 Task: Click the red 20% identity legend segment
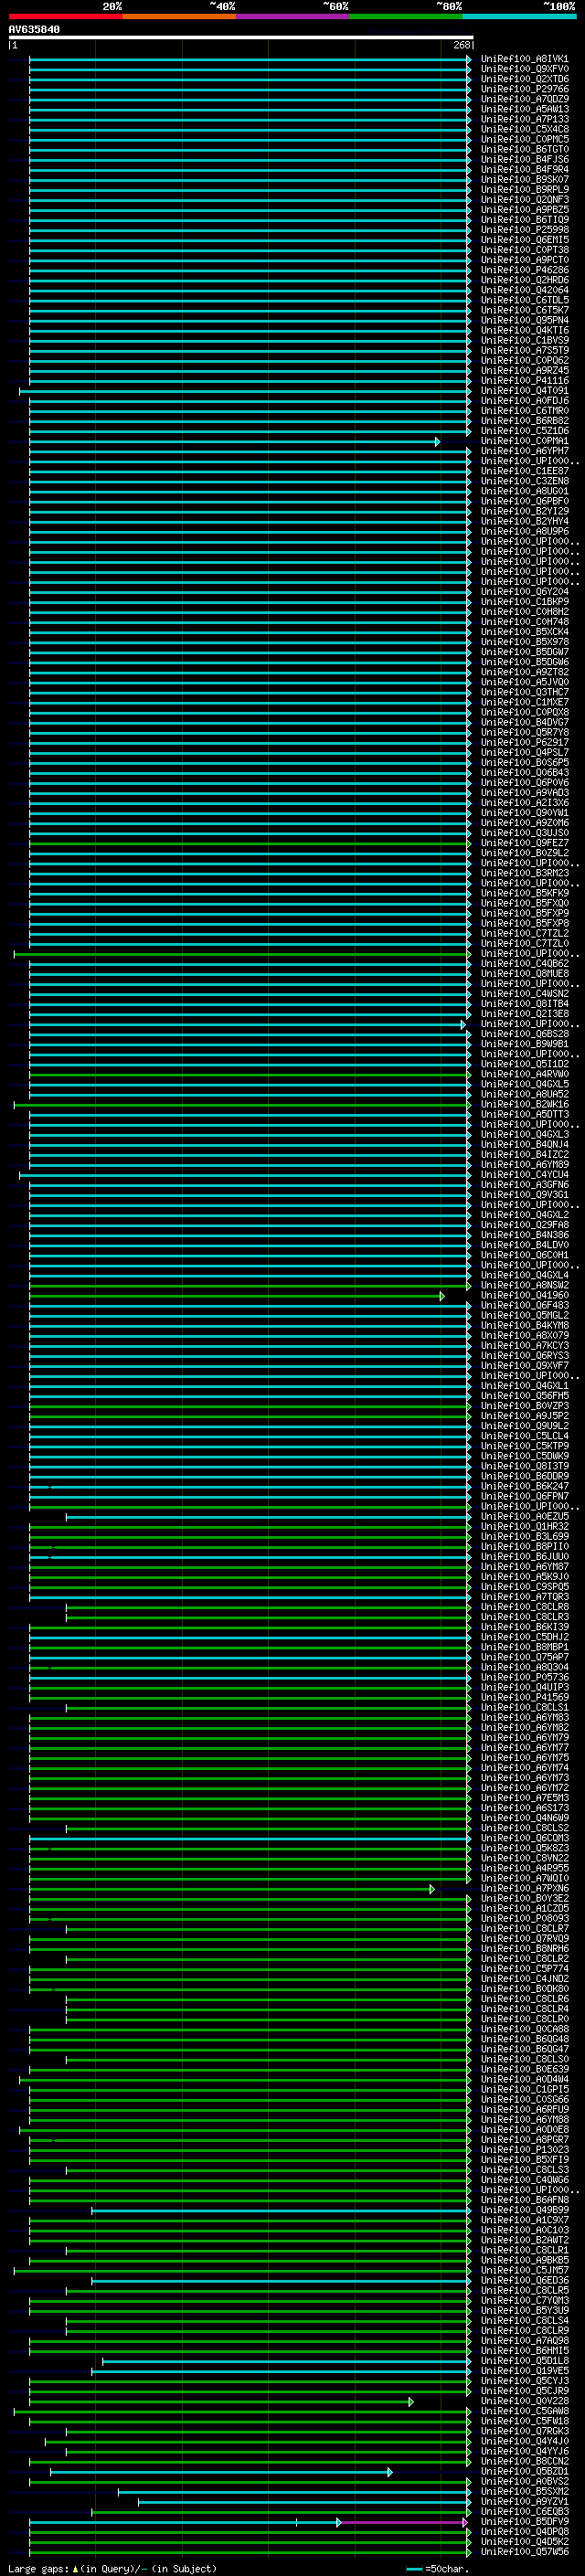(x=65, y=16)
